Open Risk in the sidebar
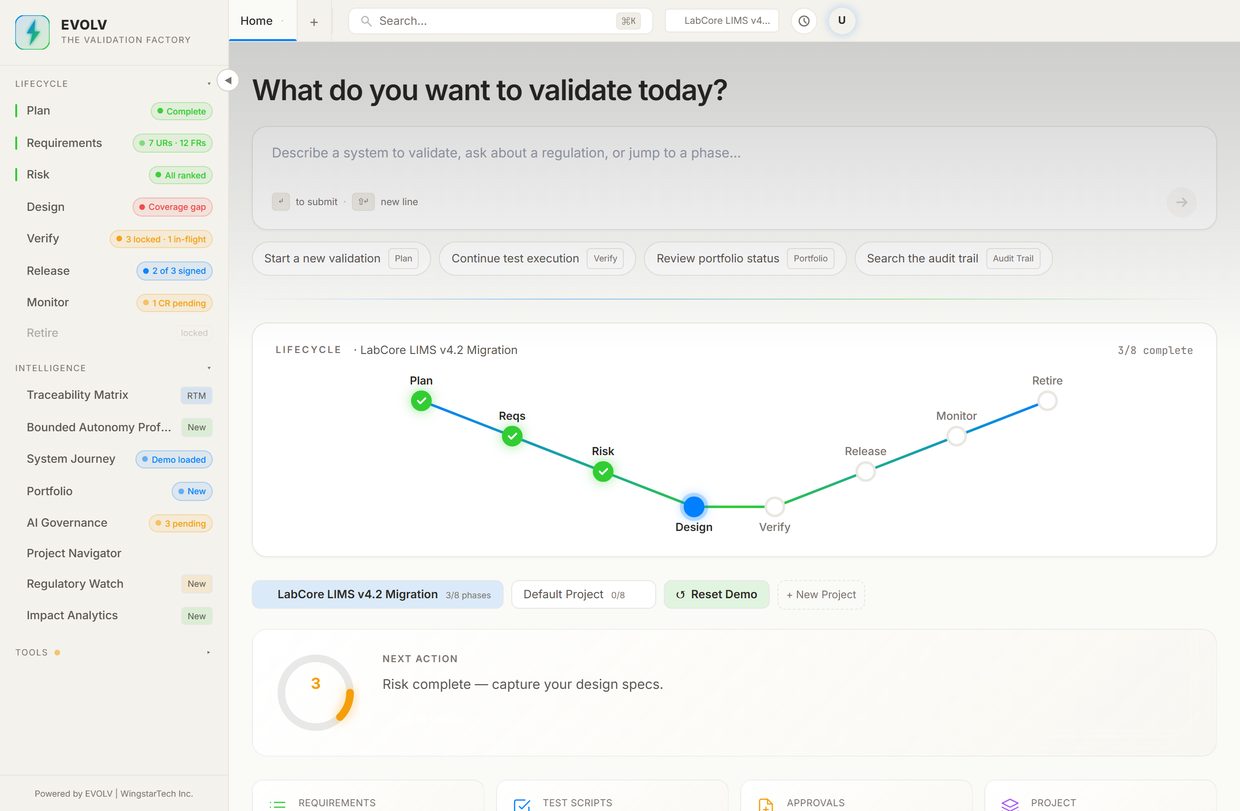 pos(114,175)
